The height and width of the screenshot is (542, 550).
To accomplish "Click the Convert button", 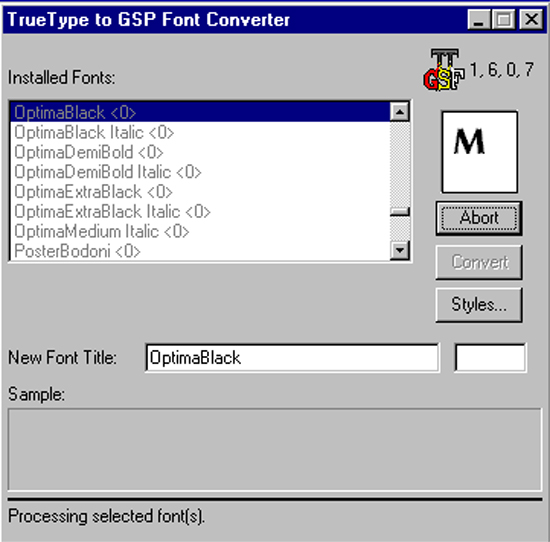I will click(x=479, y=262).
